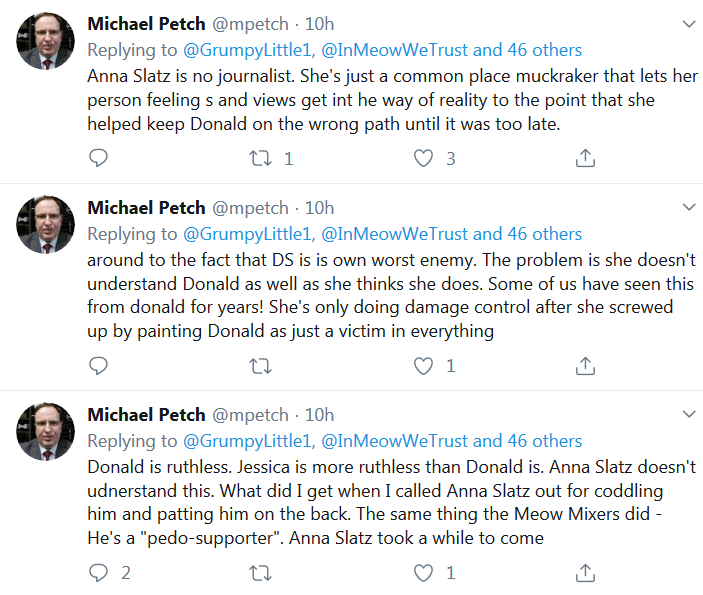This screenshot has width=703, height=595.
Task: Retweet the second tweet about DS worst enemy
Action: (x=260, y=366)
